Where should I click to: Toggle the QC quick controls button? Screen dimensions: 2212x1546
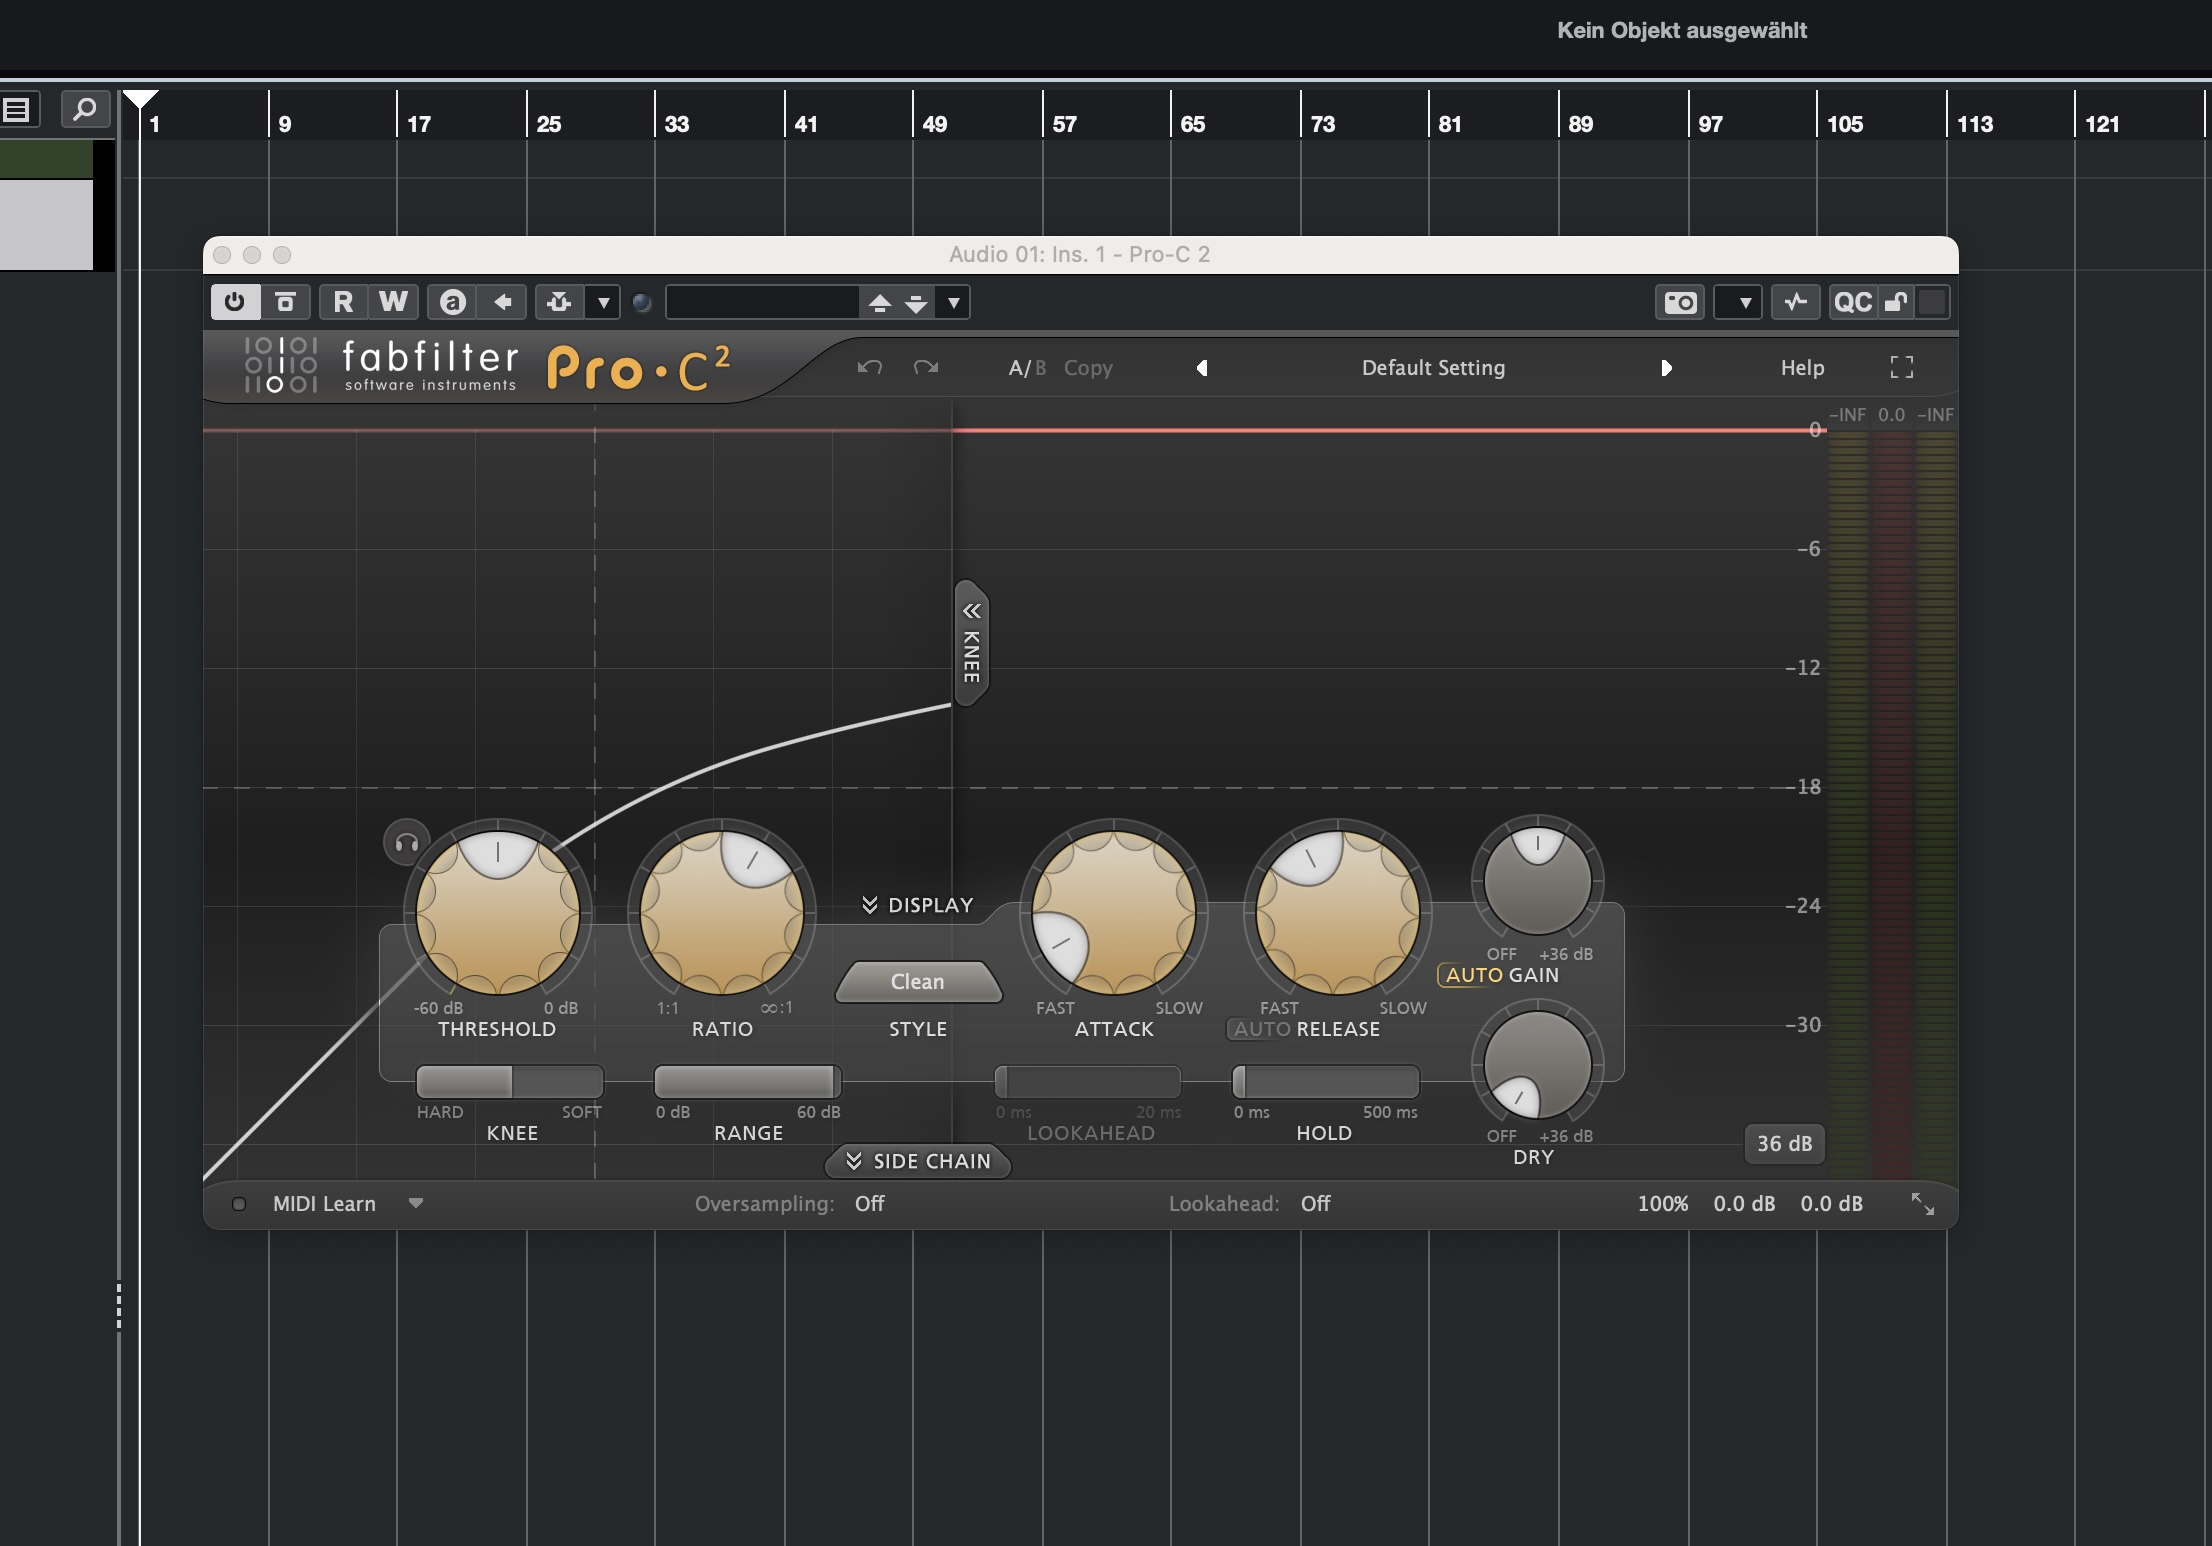1853,302
